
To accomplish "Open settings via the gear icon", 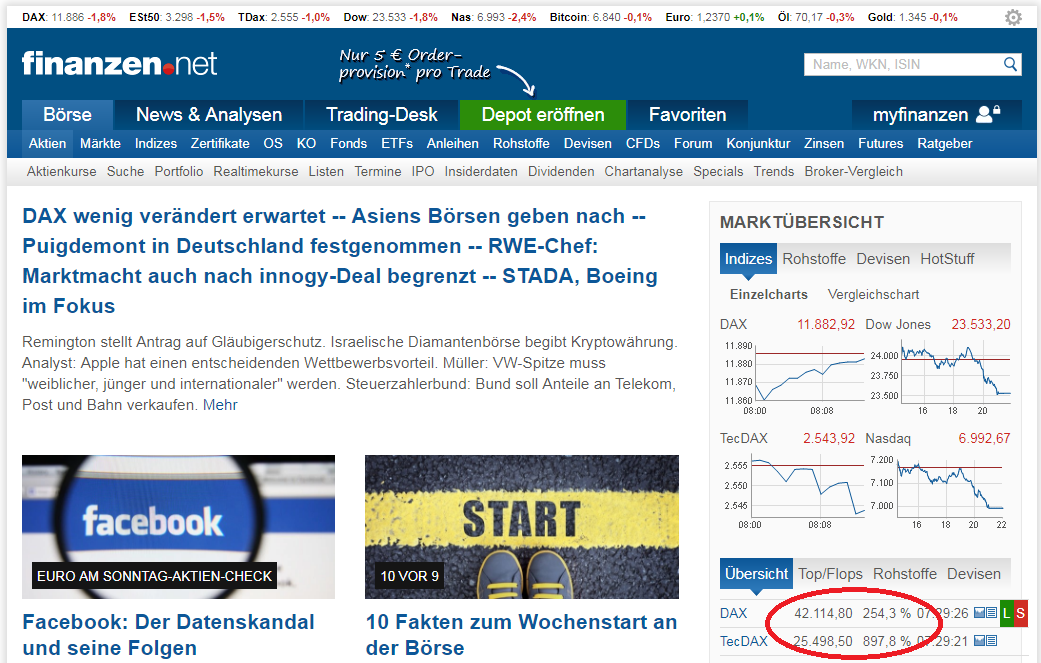I will click(x=1012, y=17).
